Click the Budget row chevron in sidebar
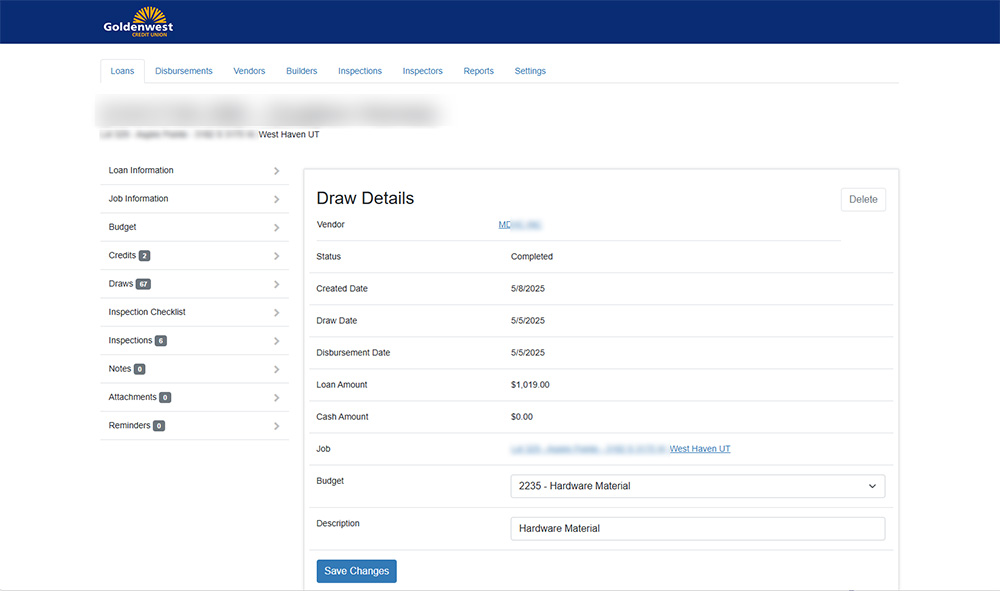This screenshot has height=591, width=1000. (276, 228)
